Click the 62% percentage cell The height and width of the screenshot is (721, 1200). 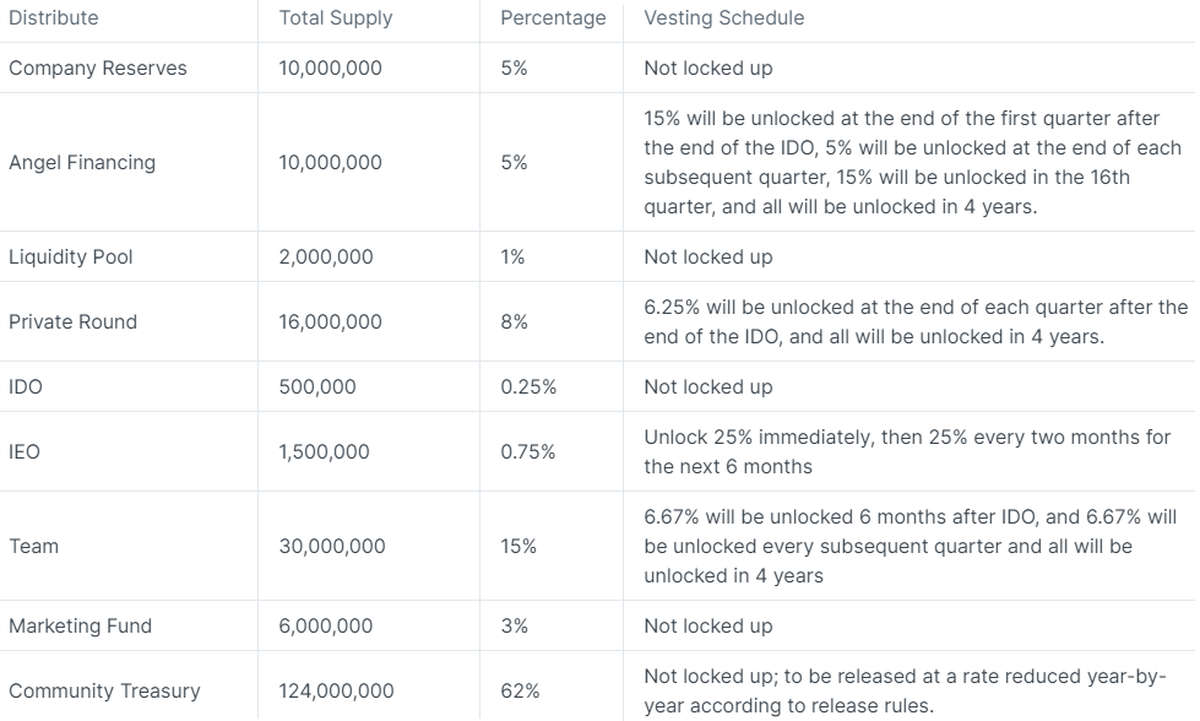[520, 691]
